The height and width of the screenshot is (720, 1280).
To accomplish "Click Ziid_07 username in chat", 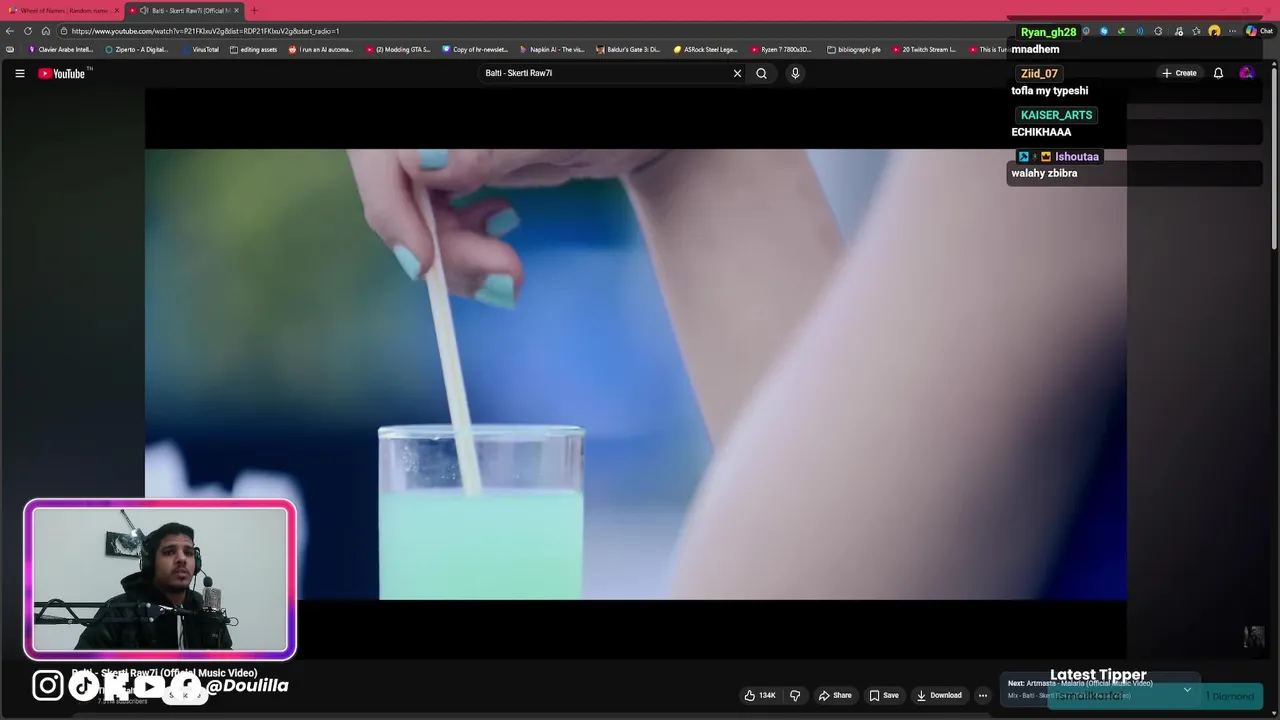I will [x=1039, y=73].
